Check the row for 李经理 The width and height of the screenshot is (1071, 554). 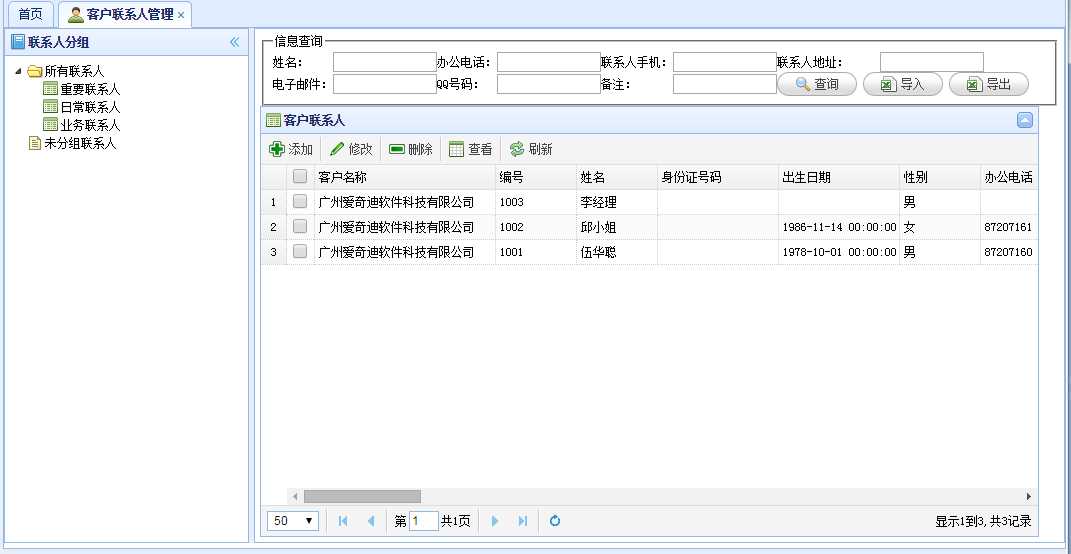click(x=300, y=202)
